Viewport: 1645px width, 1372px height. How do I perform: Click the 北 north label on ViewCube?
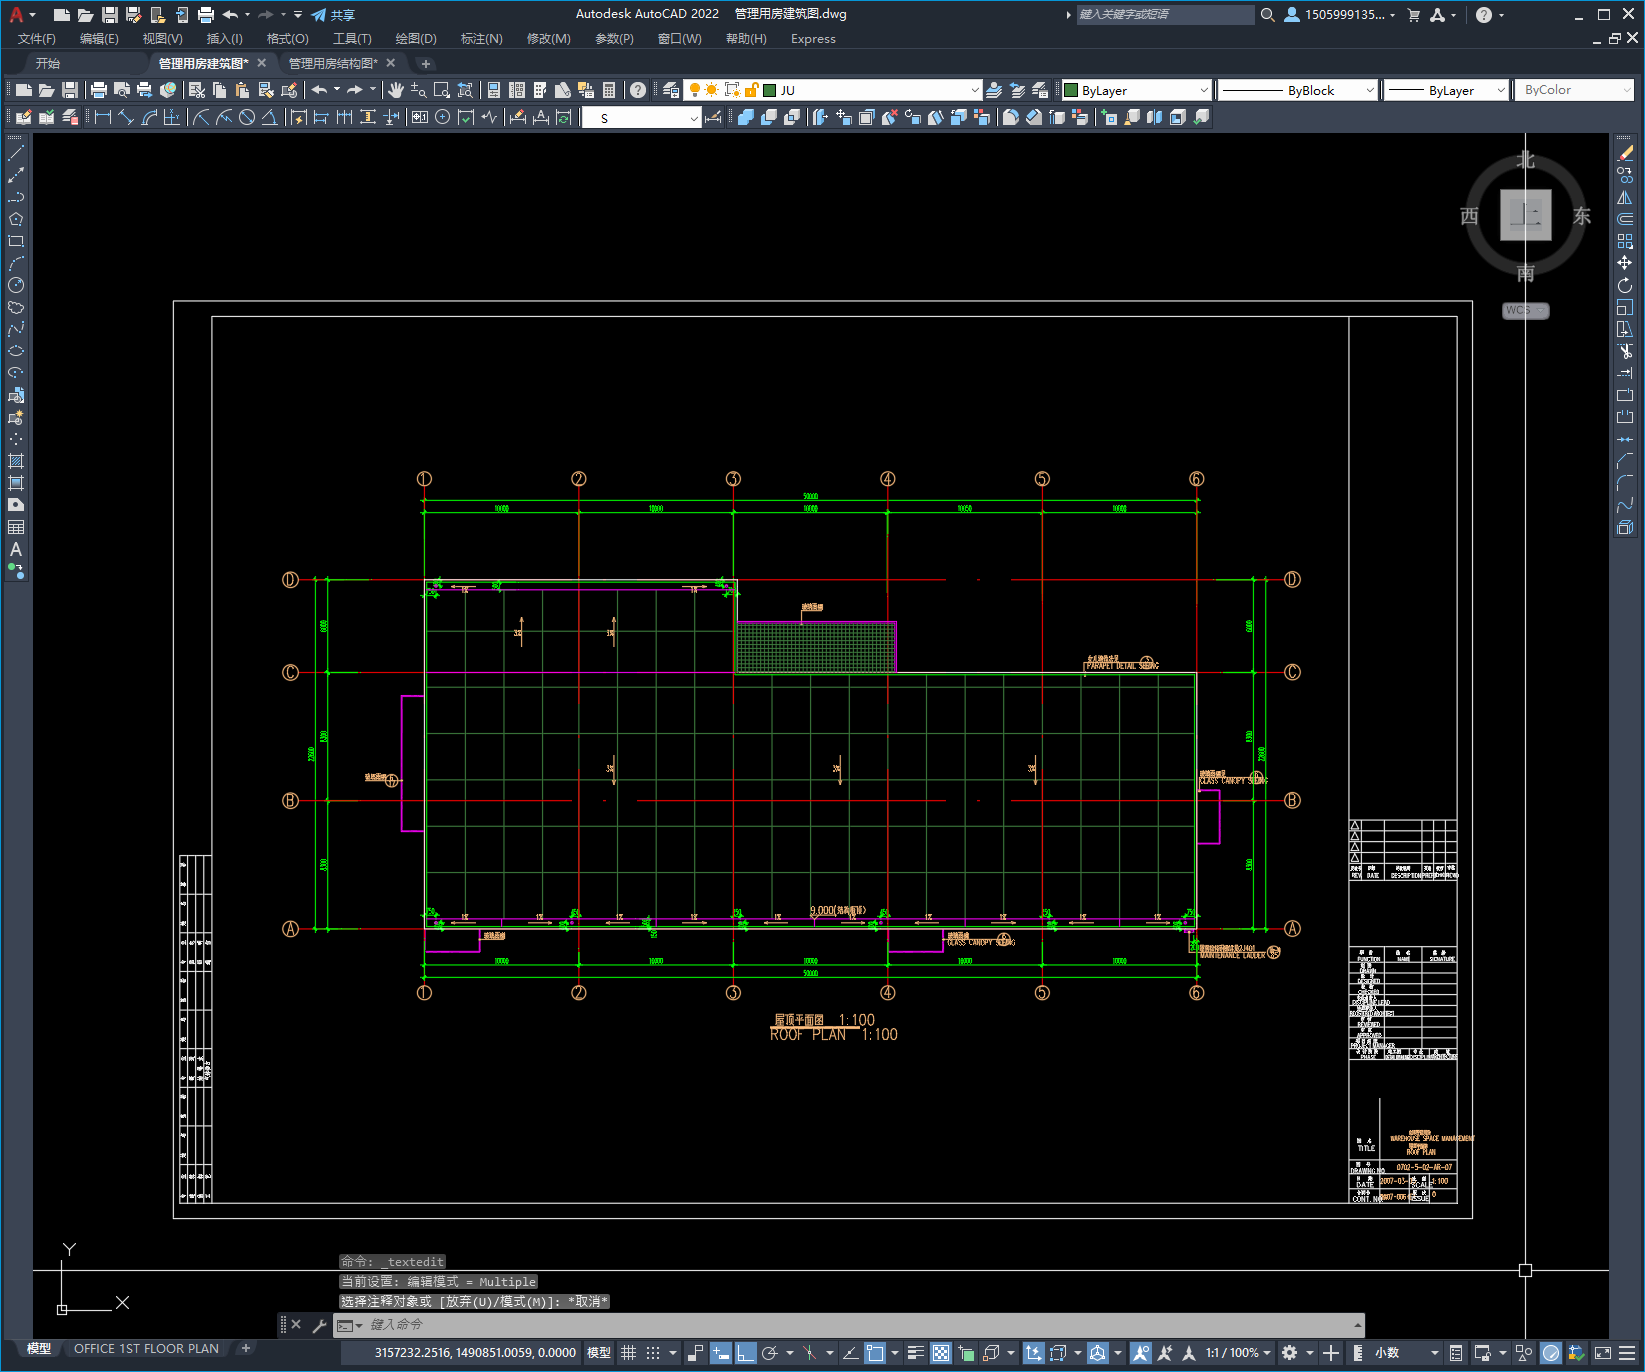[1525, 160]
